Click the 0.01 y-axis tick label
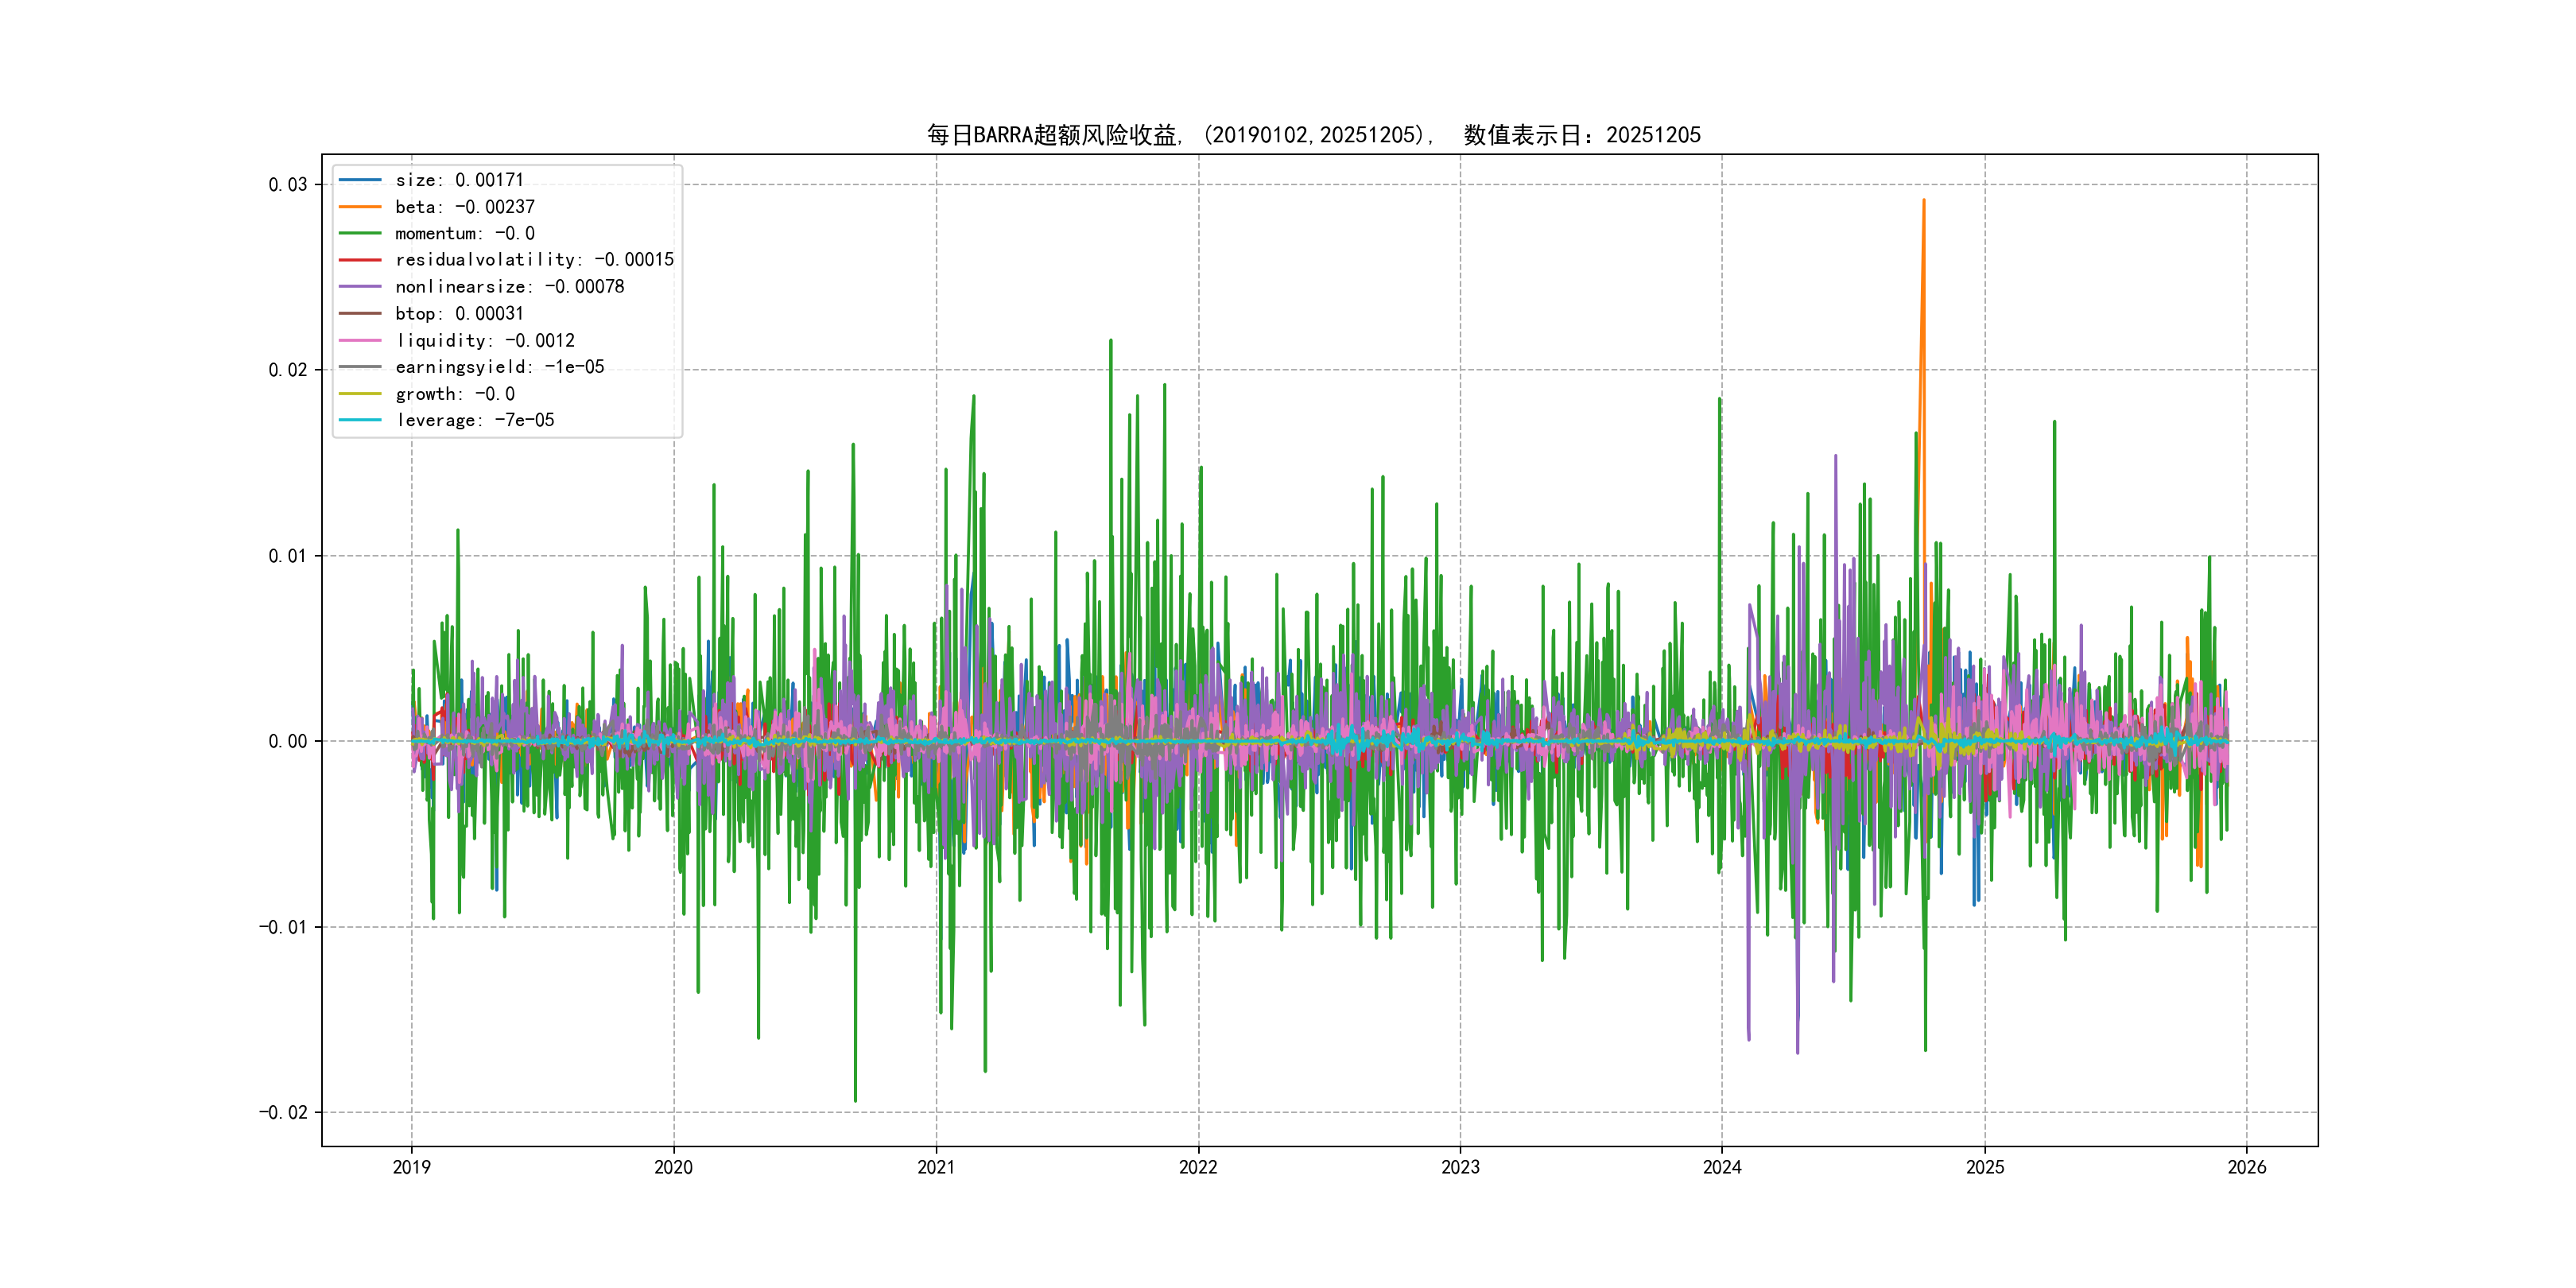 tap(287, 556)
